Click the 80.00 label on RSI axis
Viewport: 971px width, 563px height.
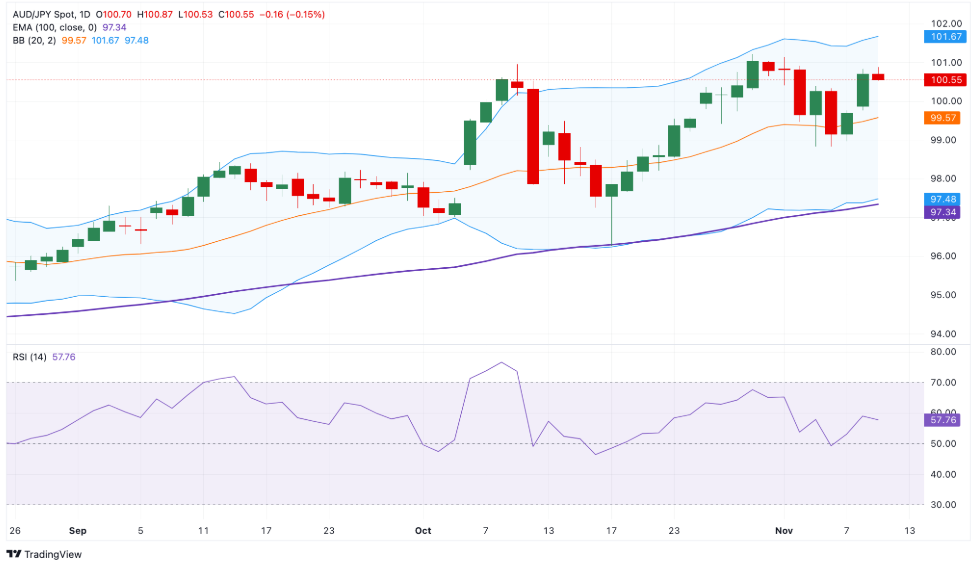[945, 352]
